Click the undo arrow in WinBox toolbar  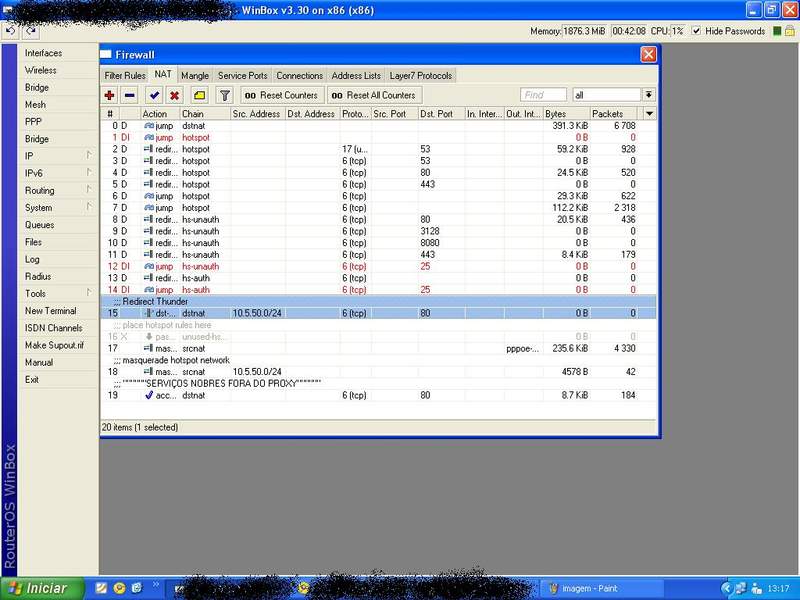pyautogui.click(x=10, y=31)
